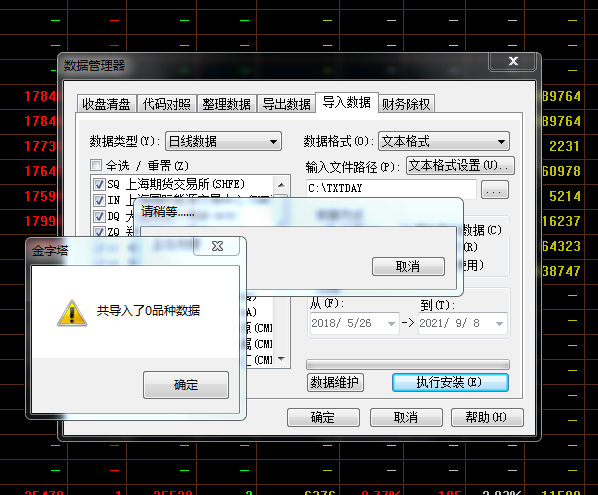Viewport: 598px width, 495px height.
Task: Uncheck the DQ exchange checkbox
Action: 99,216
